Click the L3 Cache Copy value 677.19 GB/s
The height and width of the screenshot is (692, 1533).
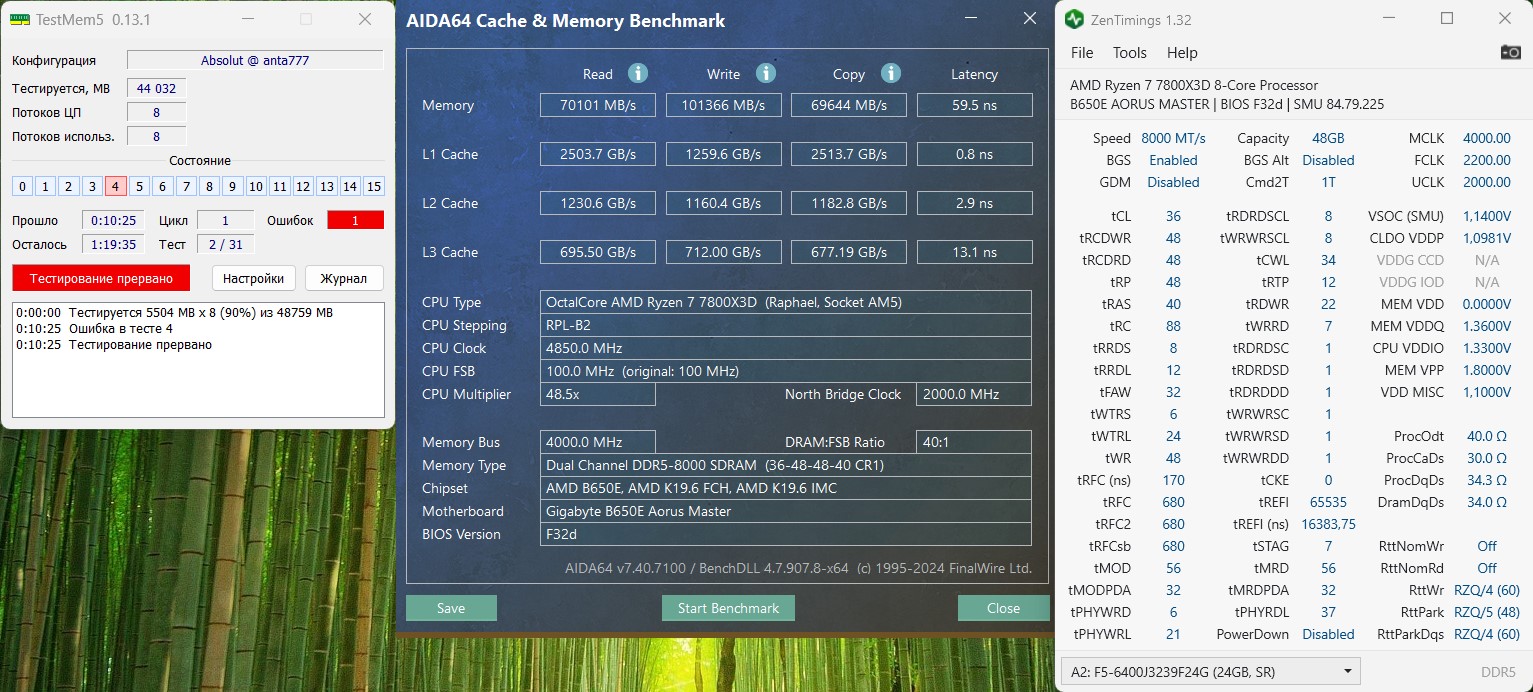tap(849, 252)
